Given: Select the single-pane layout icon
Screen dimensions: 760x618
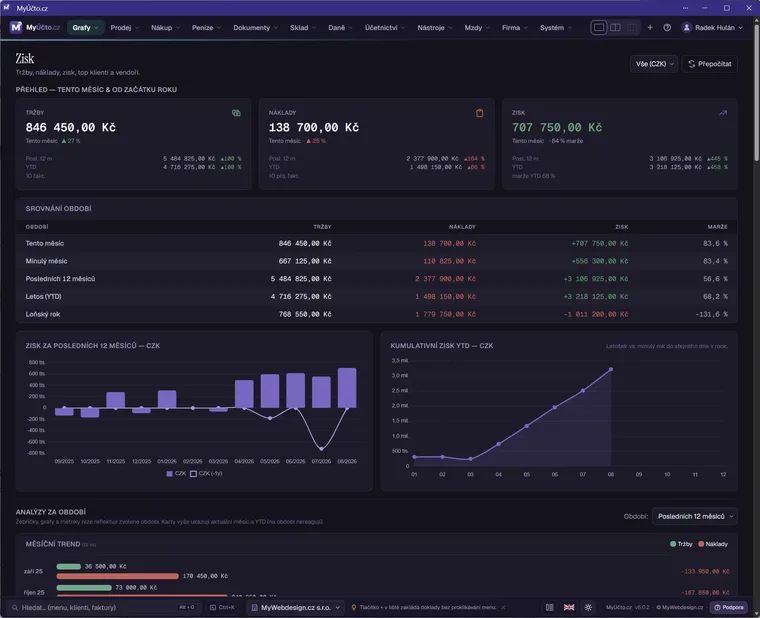Looking at the screenshot, I should [599, 28].
